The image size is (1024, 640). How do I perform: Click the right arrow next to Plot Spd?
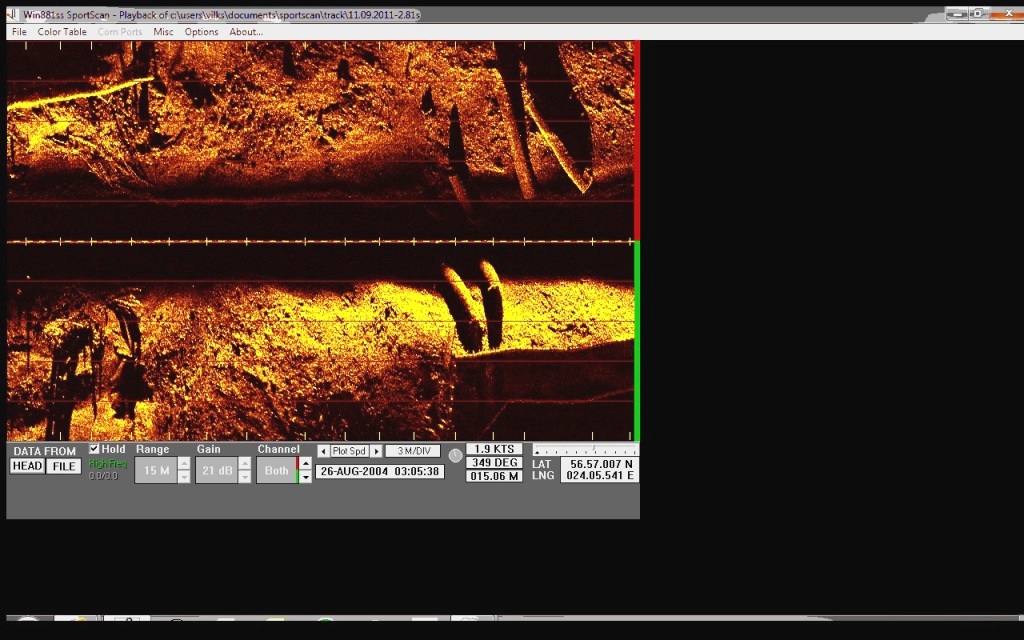click(x=376, y=452)
